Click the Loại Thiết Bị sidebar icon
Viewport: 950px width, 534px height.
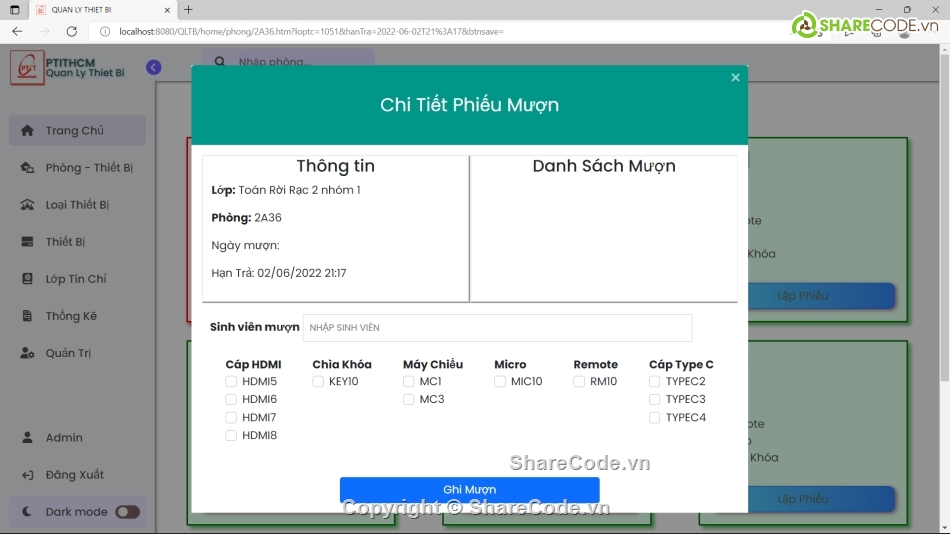27,205
